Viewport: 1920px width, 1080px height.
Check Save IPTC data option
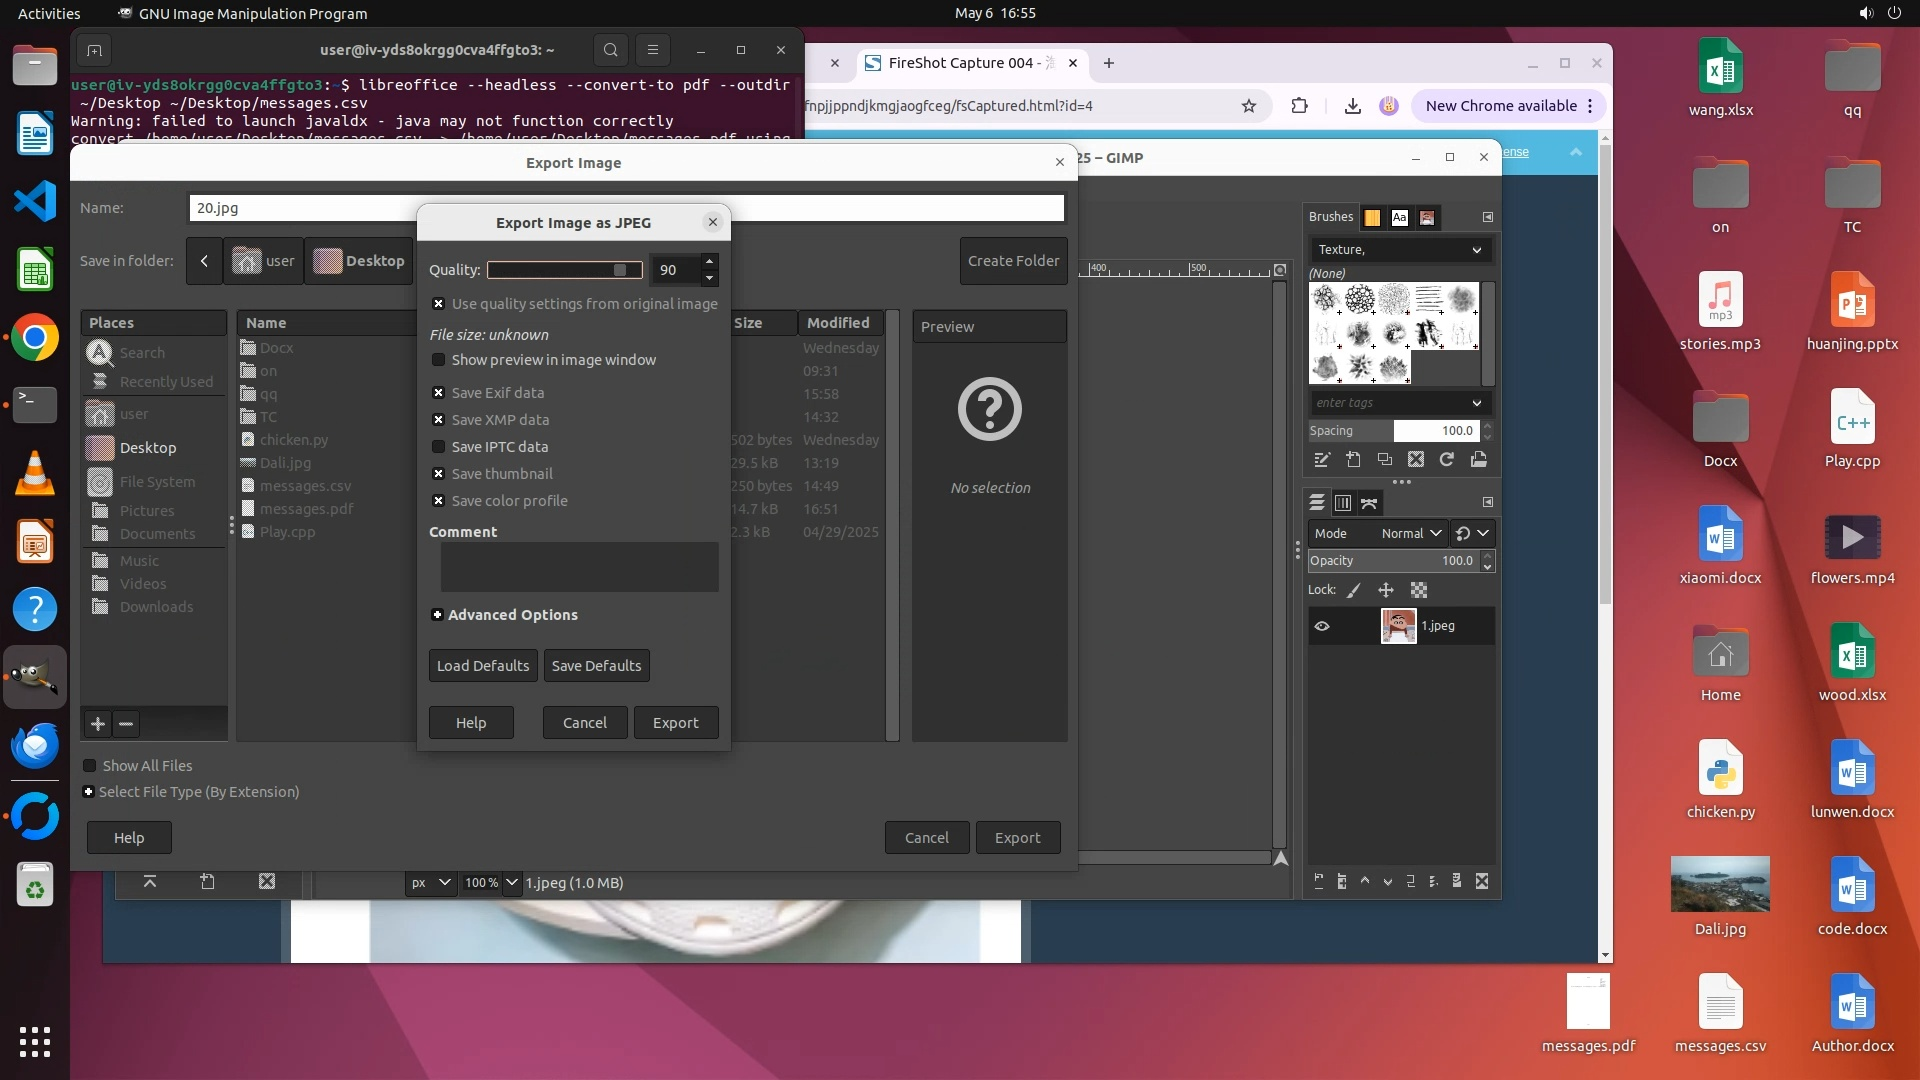pos(438,447)
